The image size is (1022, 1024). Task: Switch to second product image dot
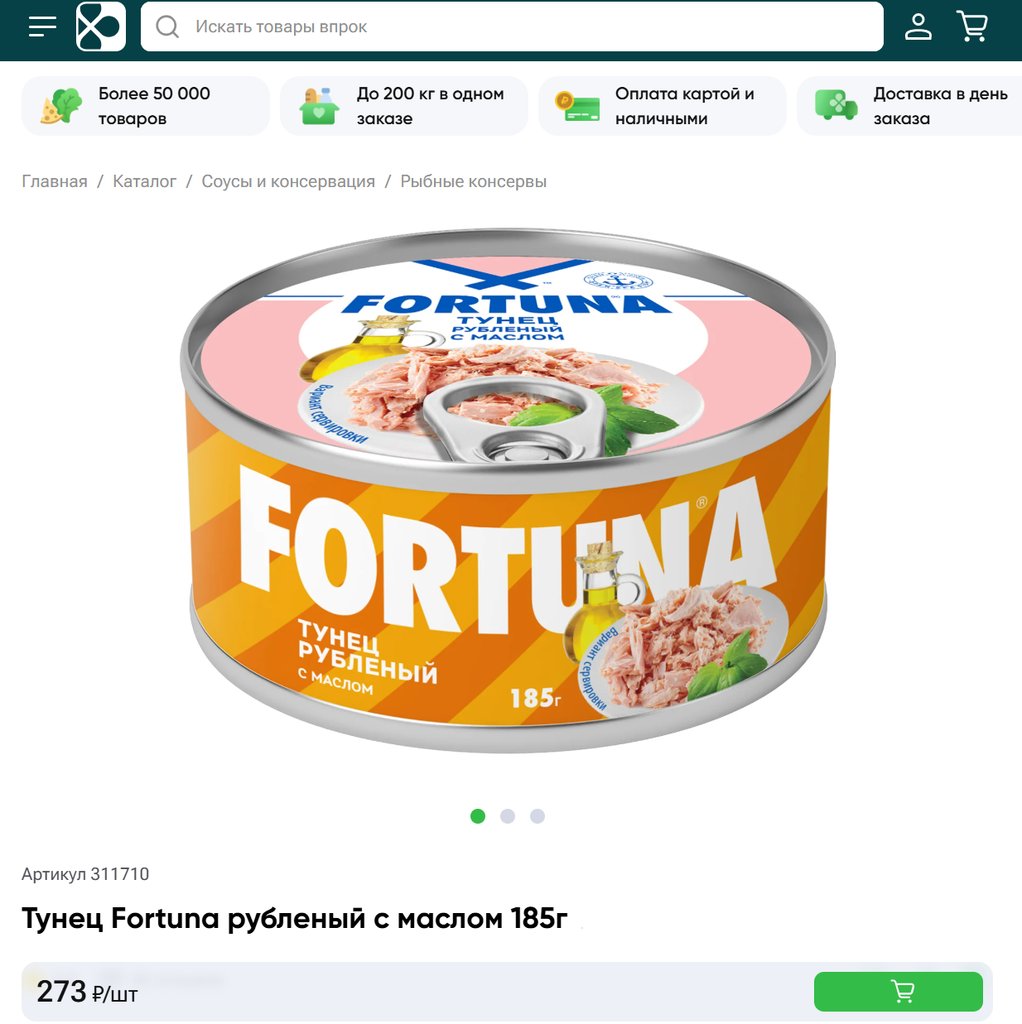pyautogui.click(x=507, y=816)
